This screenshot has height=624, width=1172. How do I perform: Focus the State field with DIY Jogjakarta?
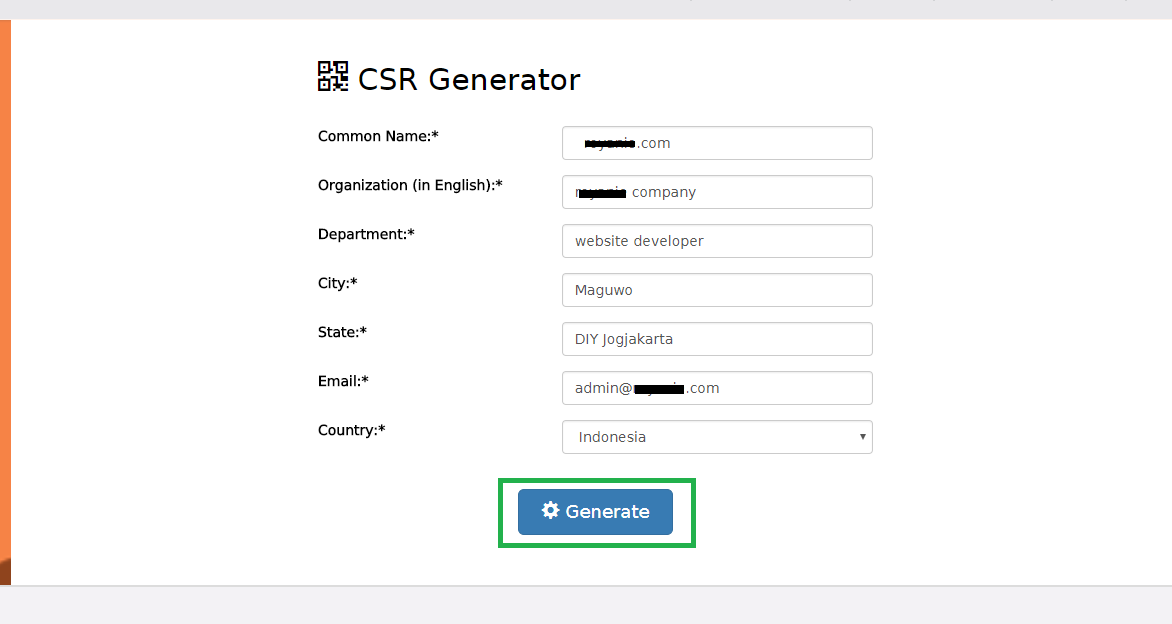(x=716, y=339)
